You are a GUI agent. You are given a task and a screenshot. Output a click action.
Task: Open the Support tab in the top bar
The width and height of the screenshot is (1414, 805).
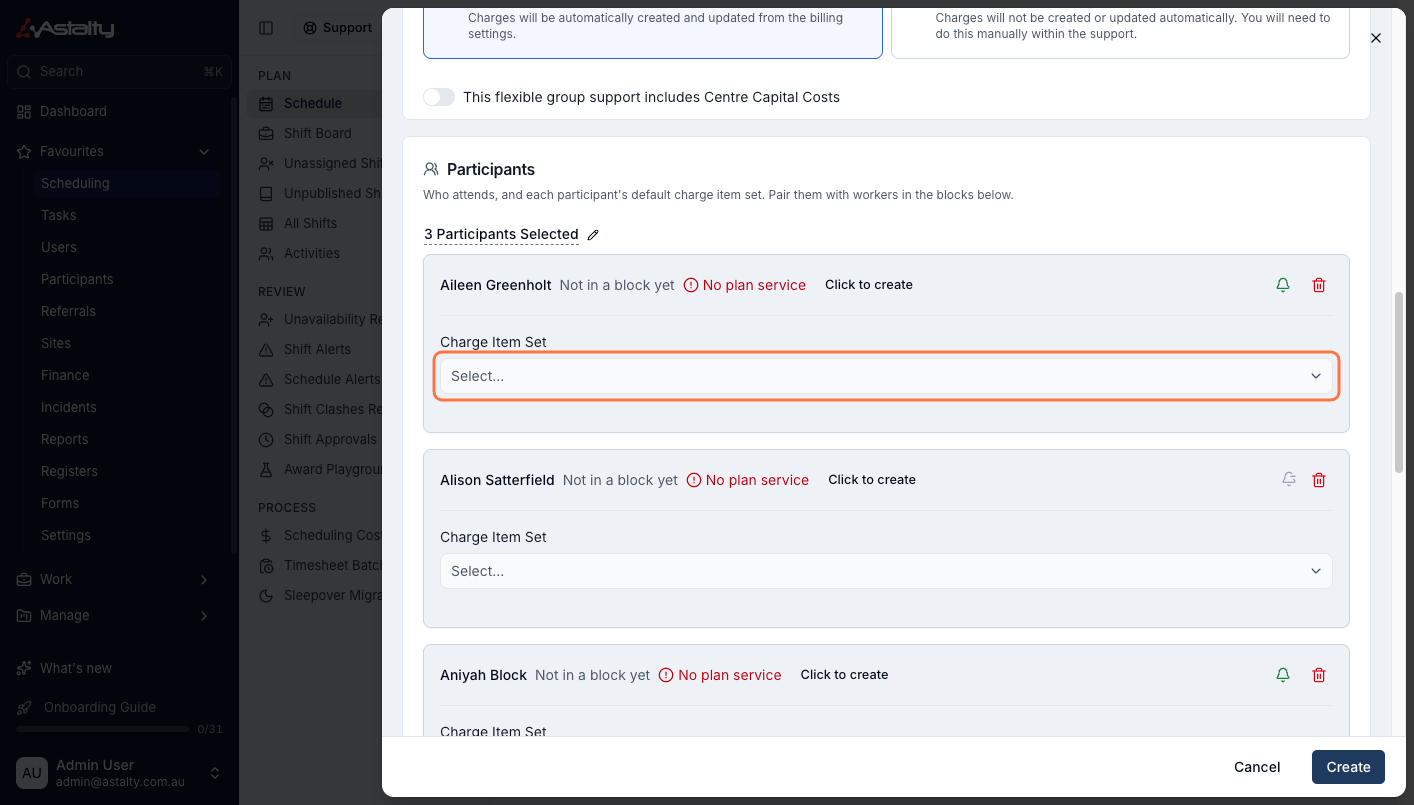click(x=338, y=28)
